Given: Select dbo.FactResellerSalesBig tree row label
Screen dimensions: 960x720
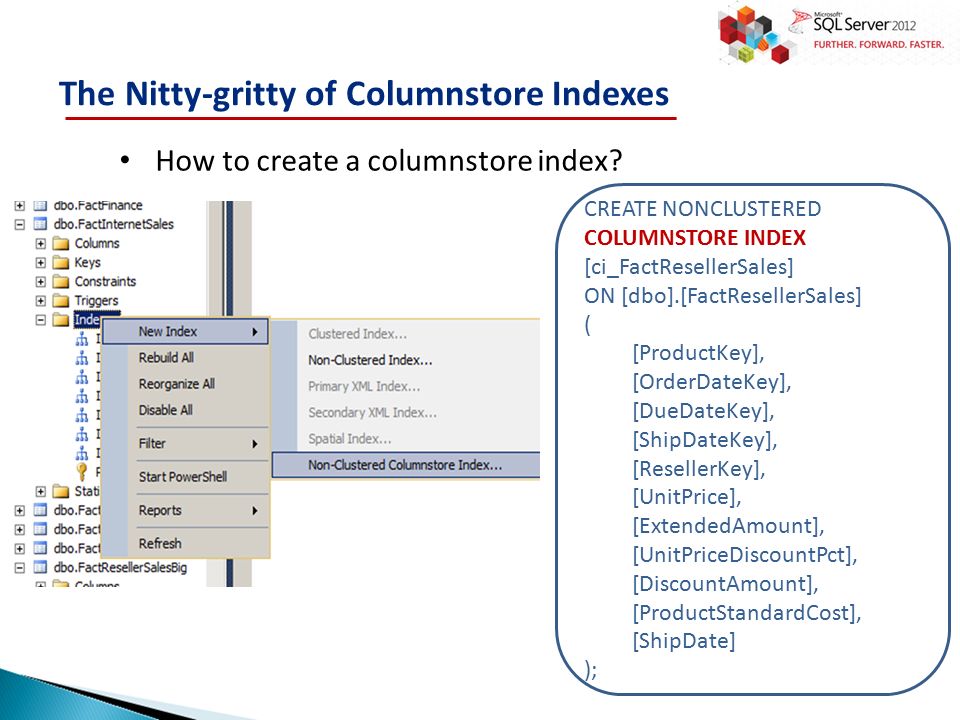Looking at the screenshot, I should pos(121,568).
